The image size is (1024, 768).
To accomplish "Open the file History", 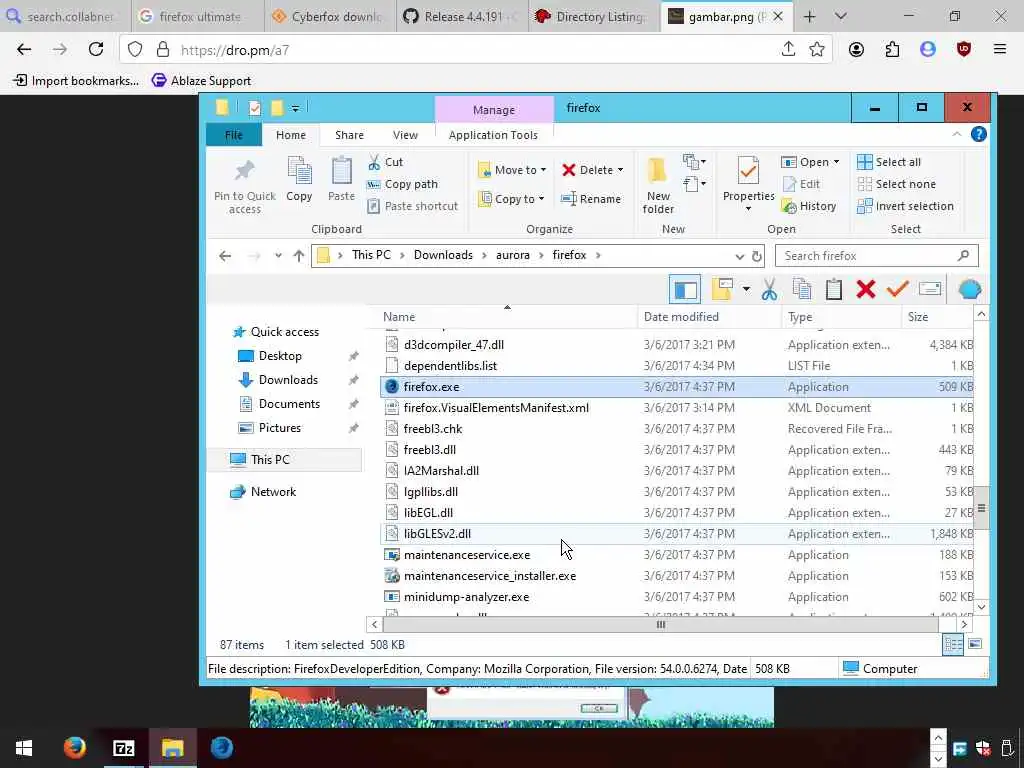I will coord(809,206).
